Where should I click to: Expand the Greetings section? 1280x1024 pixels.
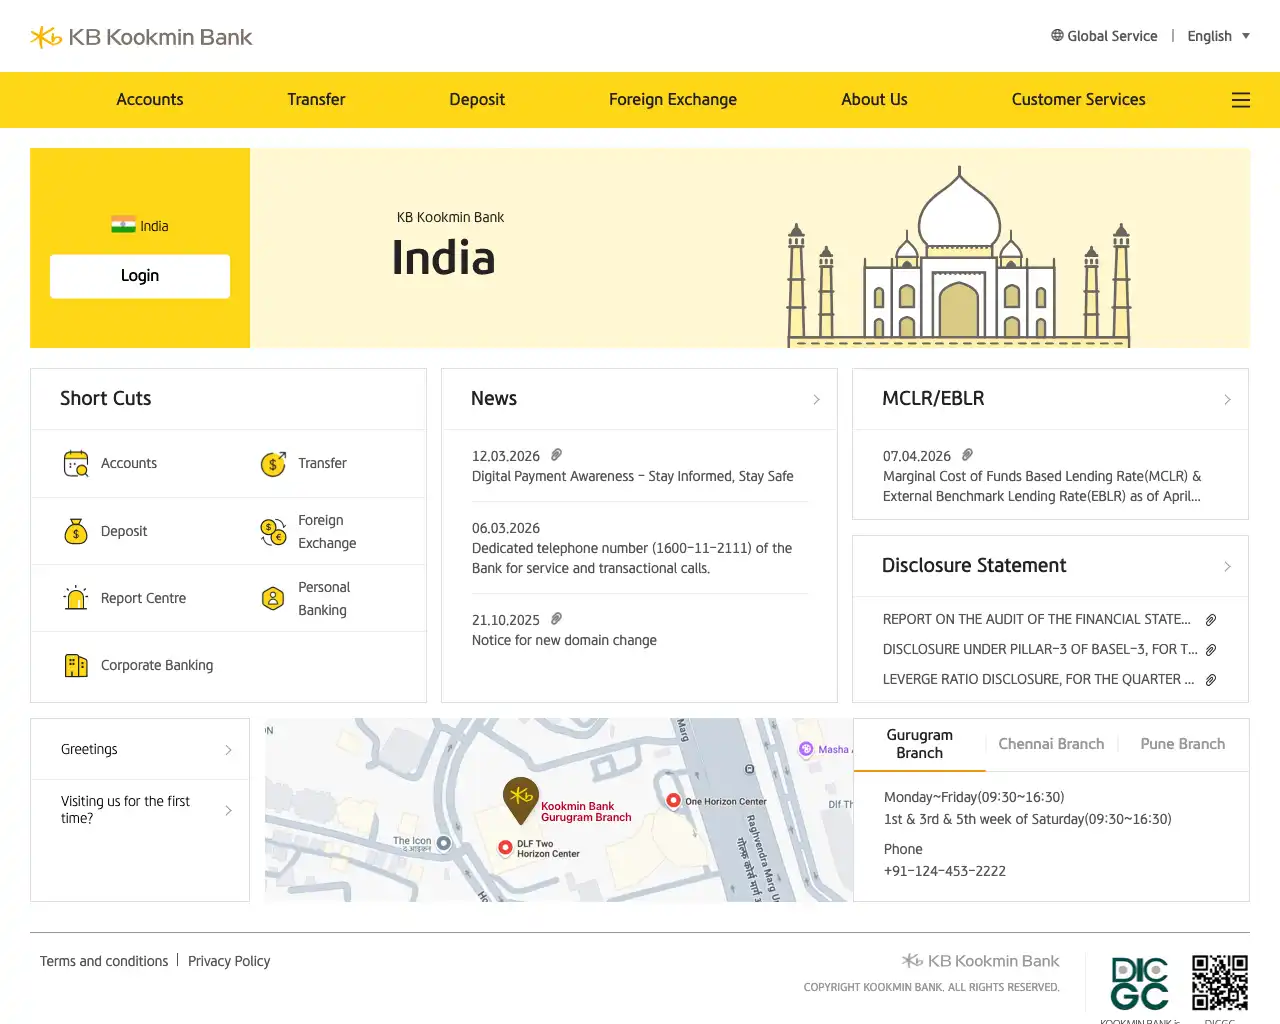tap(140, 749)
